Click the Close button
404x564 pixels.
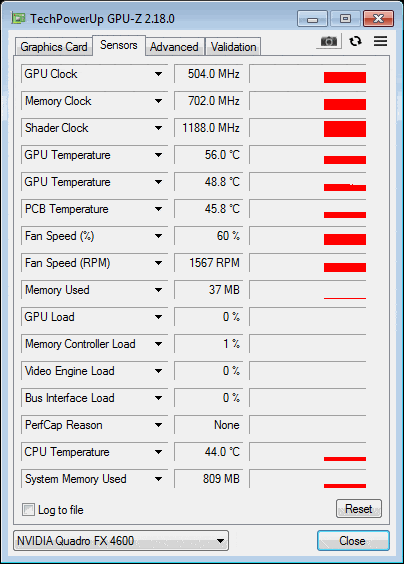353,540
